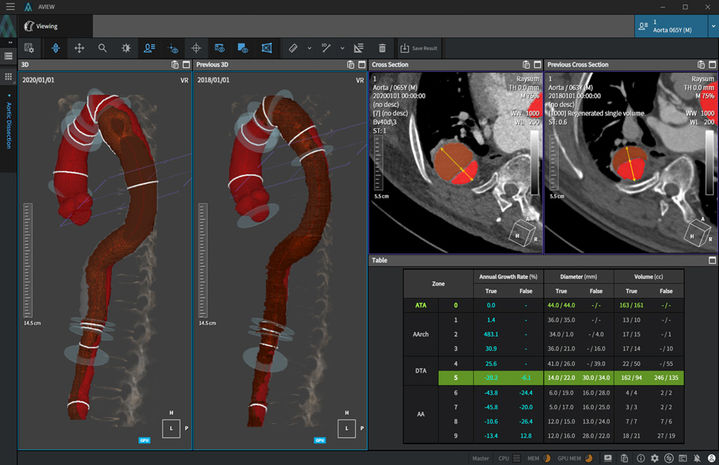This screenshot has height=465, width=719.
Task: Activate the zoom magnifier tool
Action: [x=102, y=48]
